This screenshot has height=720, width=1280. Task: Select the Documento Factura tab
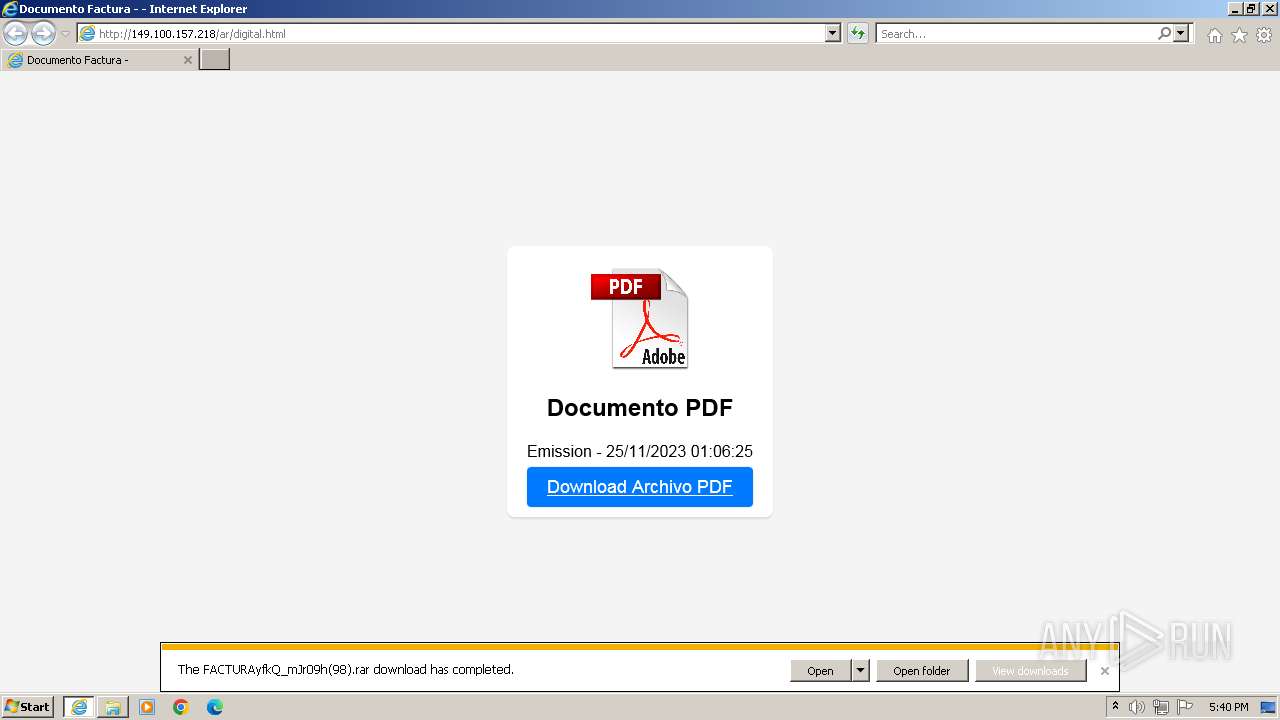pyautogui.click(x=99, y=60)
